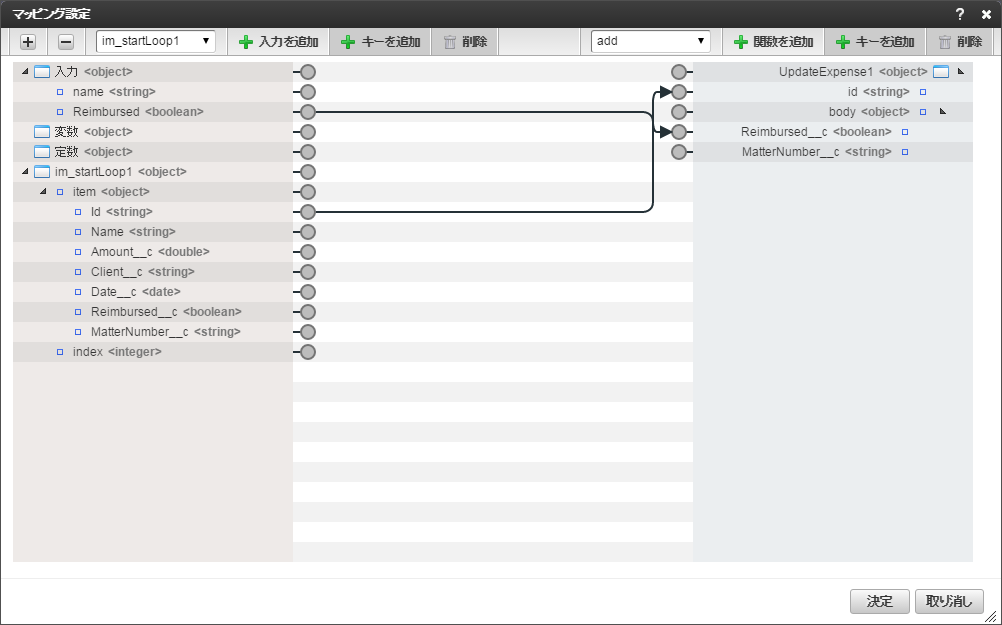Screen dimensions: 1002x625
Task: Select the 変数 <object> text label
Action: [93, 132]
